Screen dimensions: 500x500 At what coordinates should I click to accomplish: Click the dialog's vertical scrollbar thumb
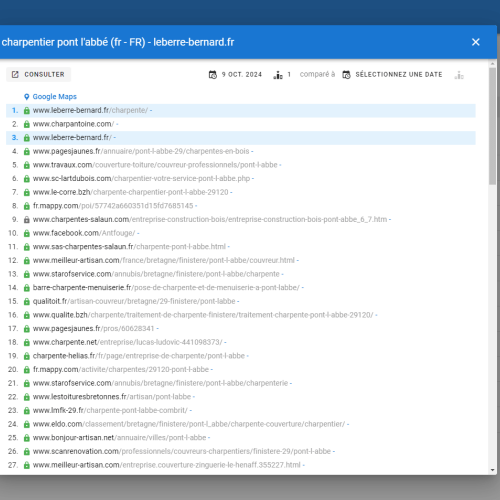[493, 126]
